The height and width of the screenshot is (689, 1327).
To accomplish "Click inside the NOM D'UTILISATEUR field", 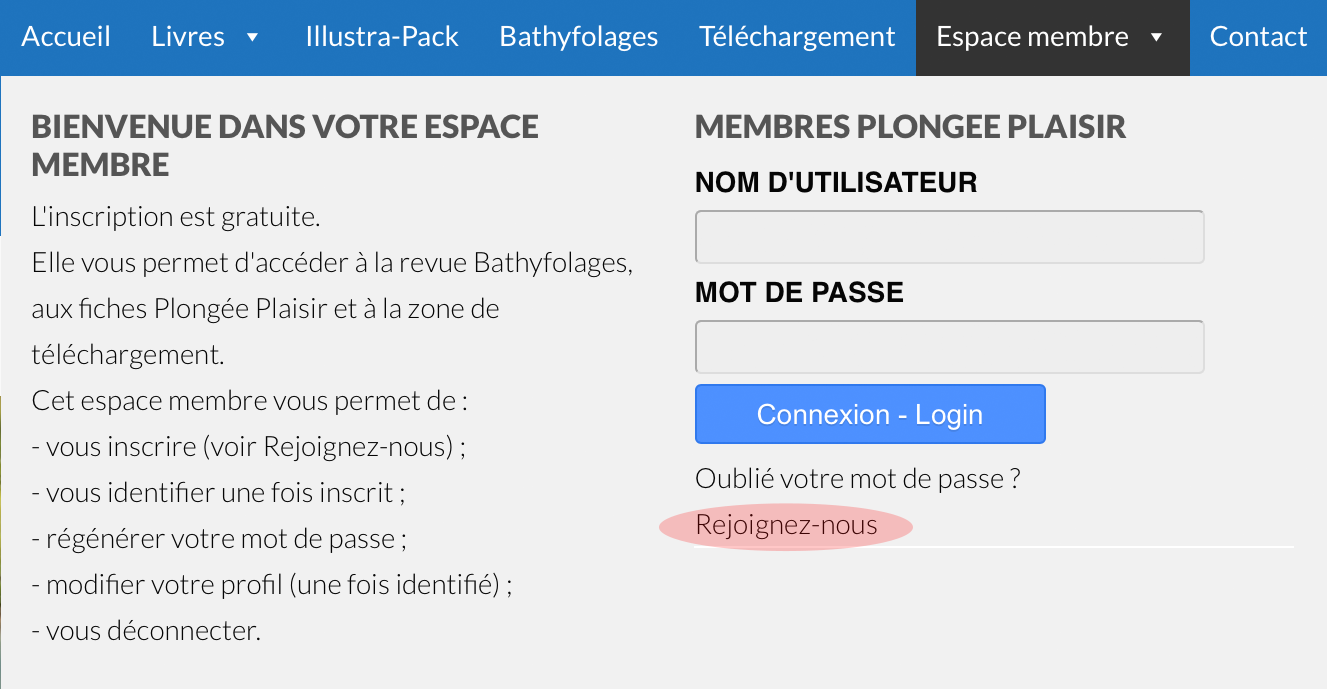I will point(949,236).
